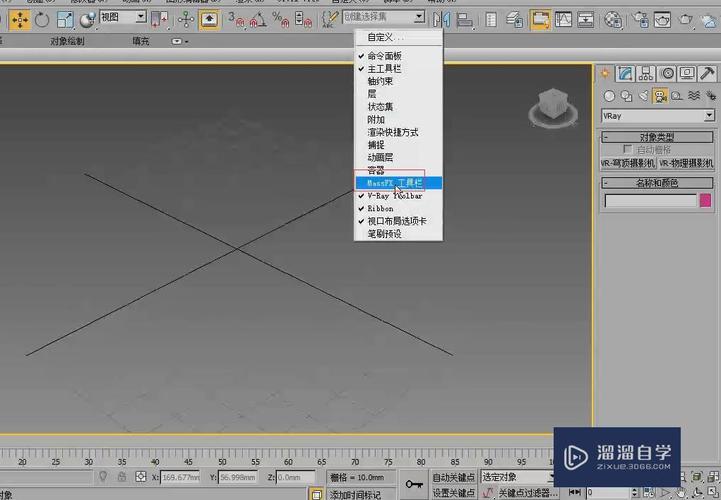Image resolution: width=721 pixels, height=500 pixels.
Task: Select 渲染快捷方式 in the toolbar menu
Action: pyautogui.click(x=398, y=132)
